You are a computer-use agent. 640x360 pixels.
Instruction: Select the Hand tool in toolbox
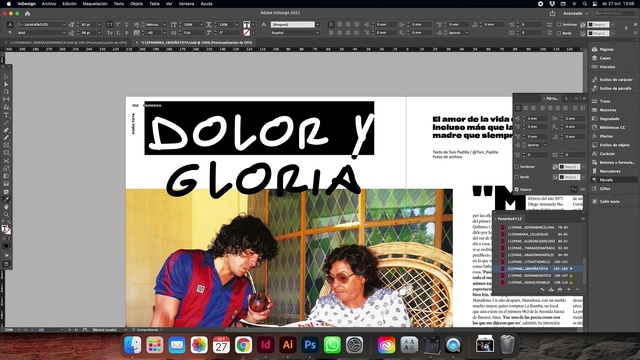(x=6, y=207)
